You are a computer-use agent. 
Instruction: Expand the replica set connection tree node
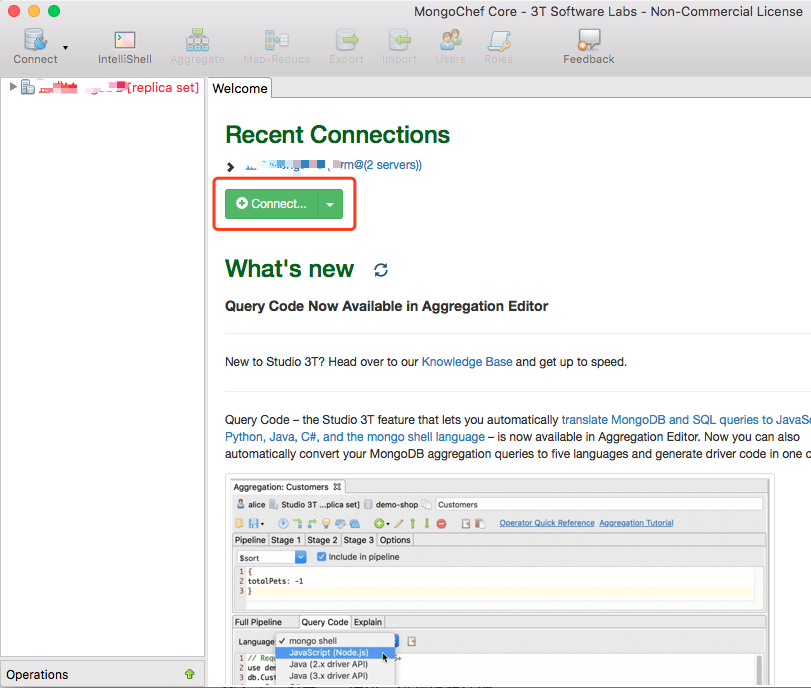click(13, 87)
